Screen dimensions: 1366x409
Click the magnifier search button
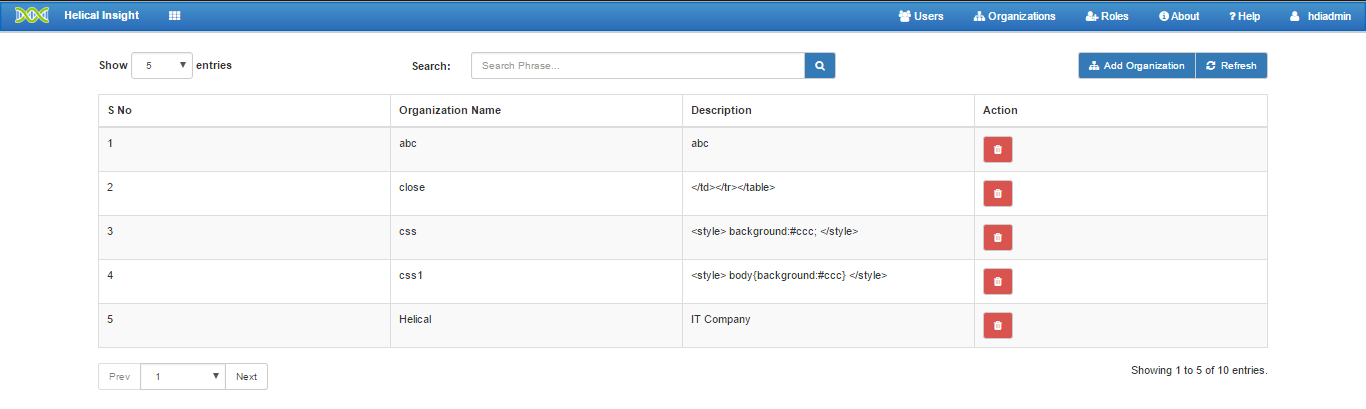point(820,65)
